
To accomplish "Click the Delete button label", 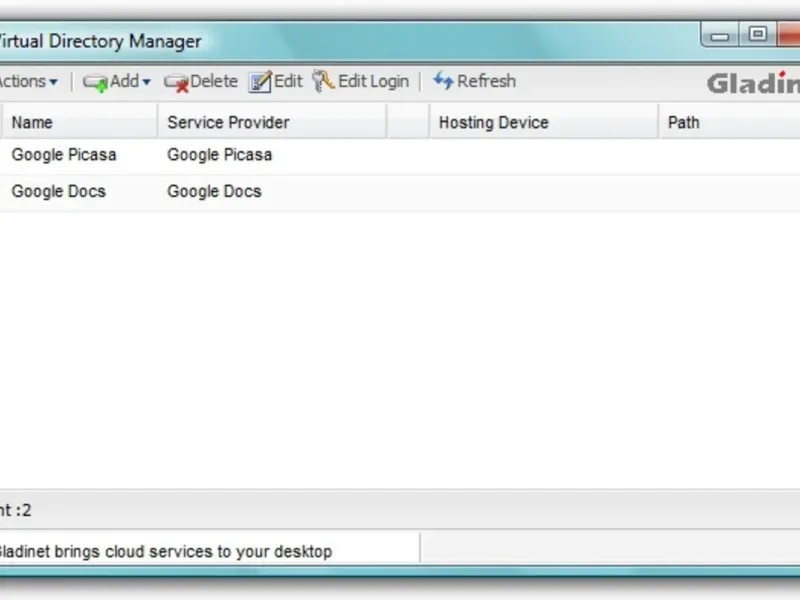I will (x=214, y=81).
